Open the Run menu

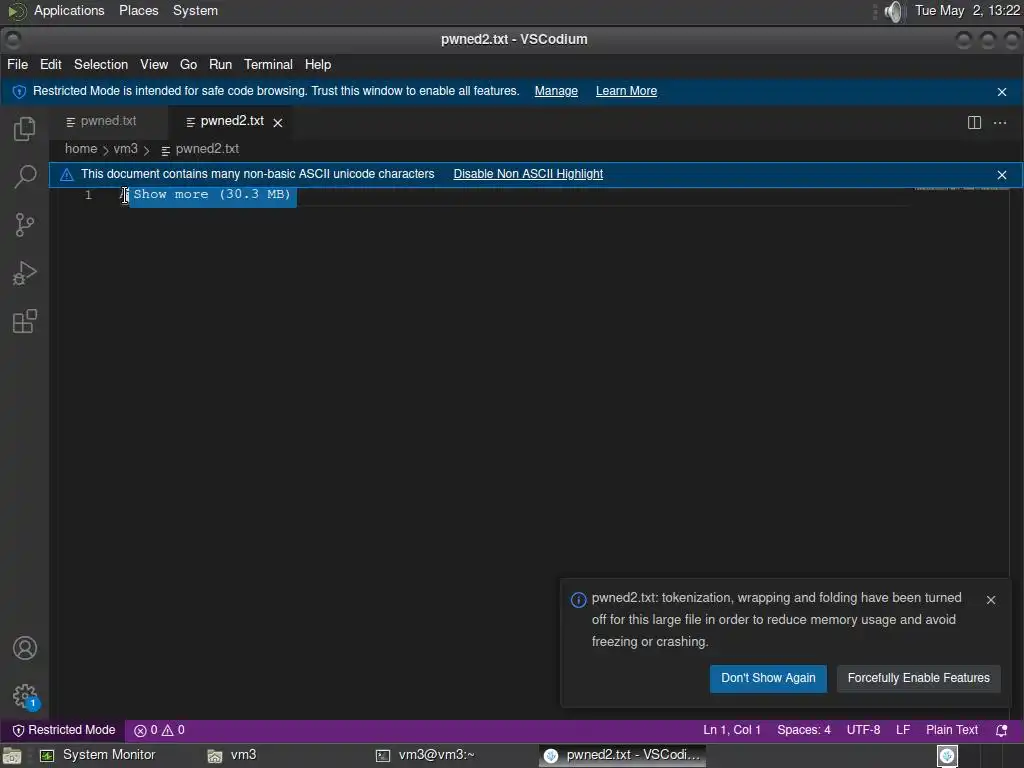pos(220,65)
